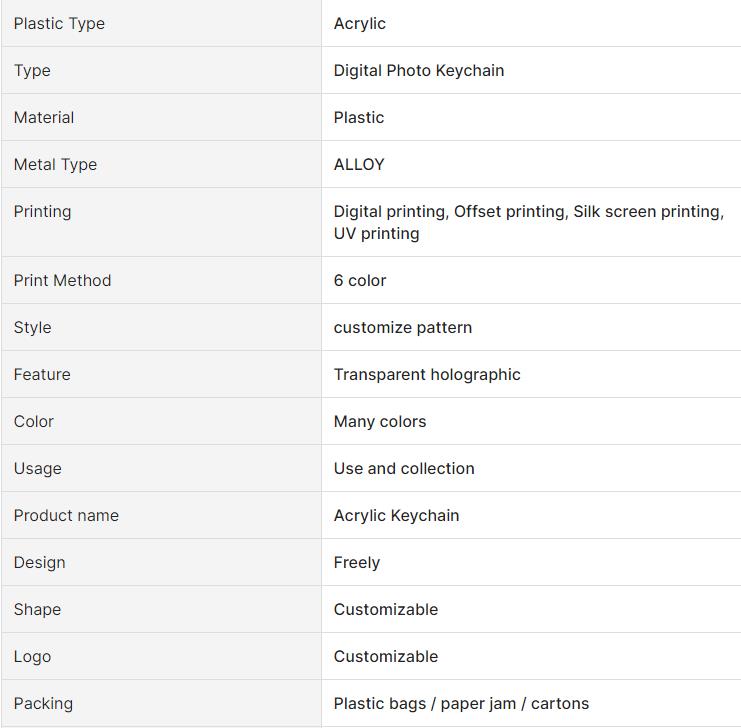
Task: Click the 'Material' row label
Action: tap(44, 117)
